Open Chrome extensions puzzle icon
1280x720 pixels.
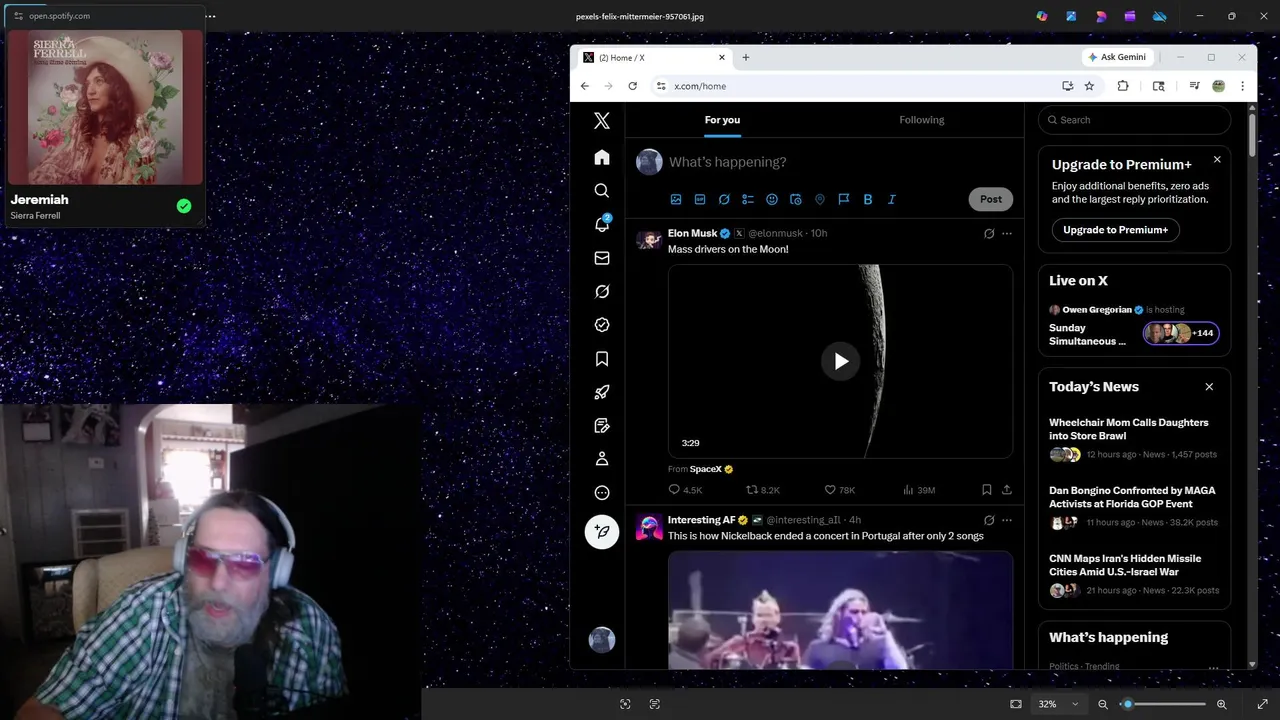point(1123,86)
